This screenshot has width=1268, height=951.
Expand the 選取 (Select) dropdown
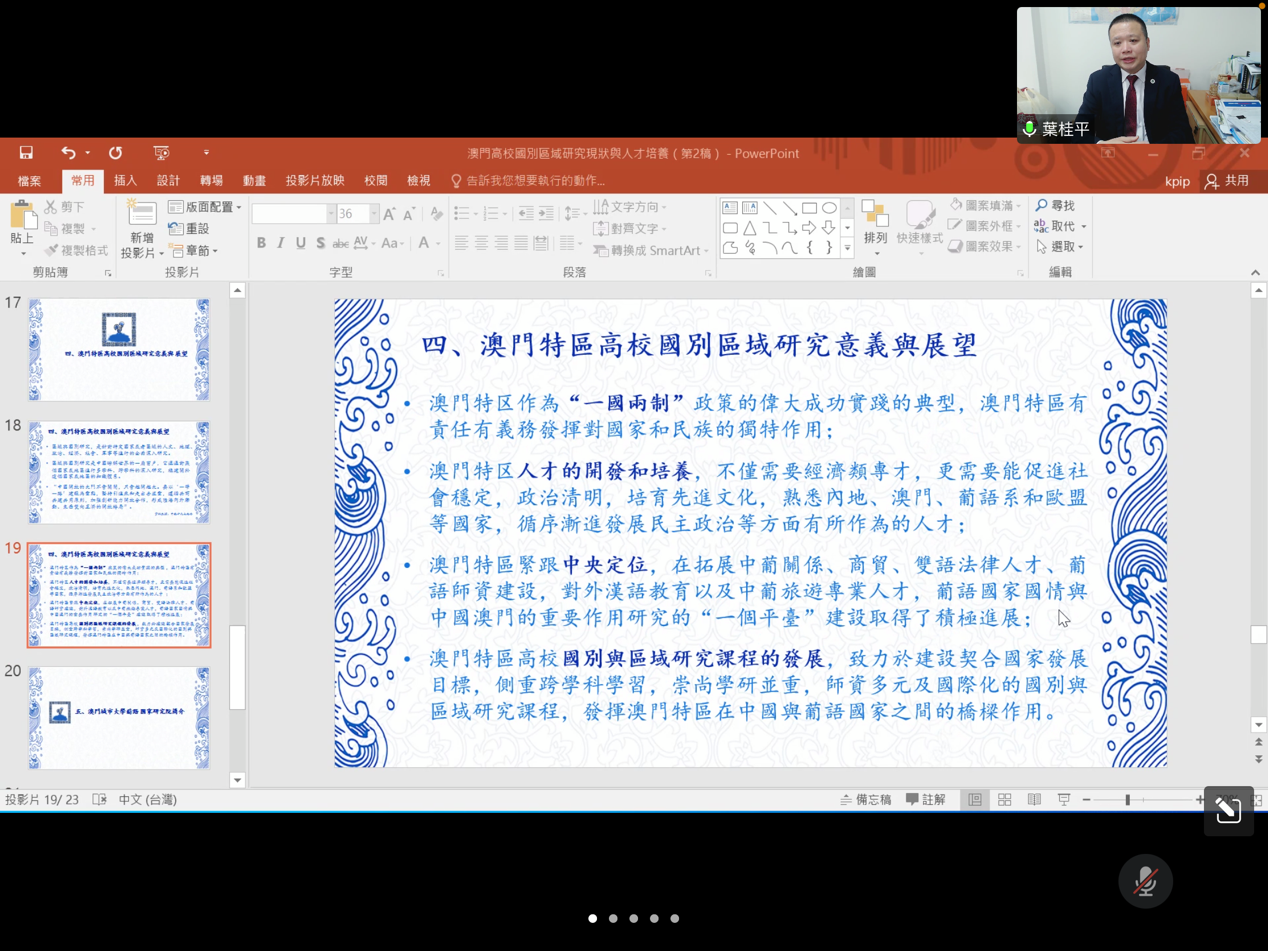coord(1060,247)
